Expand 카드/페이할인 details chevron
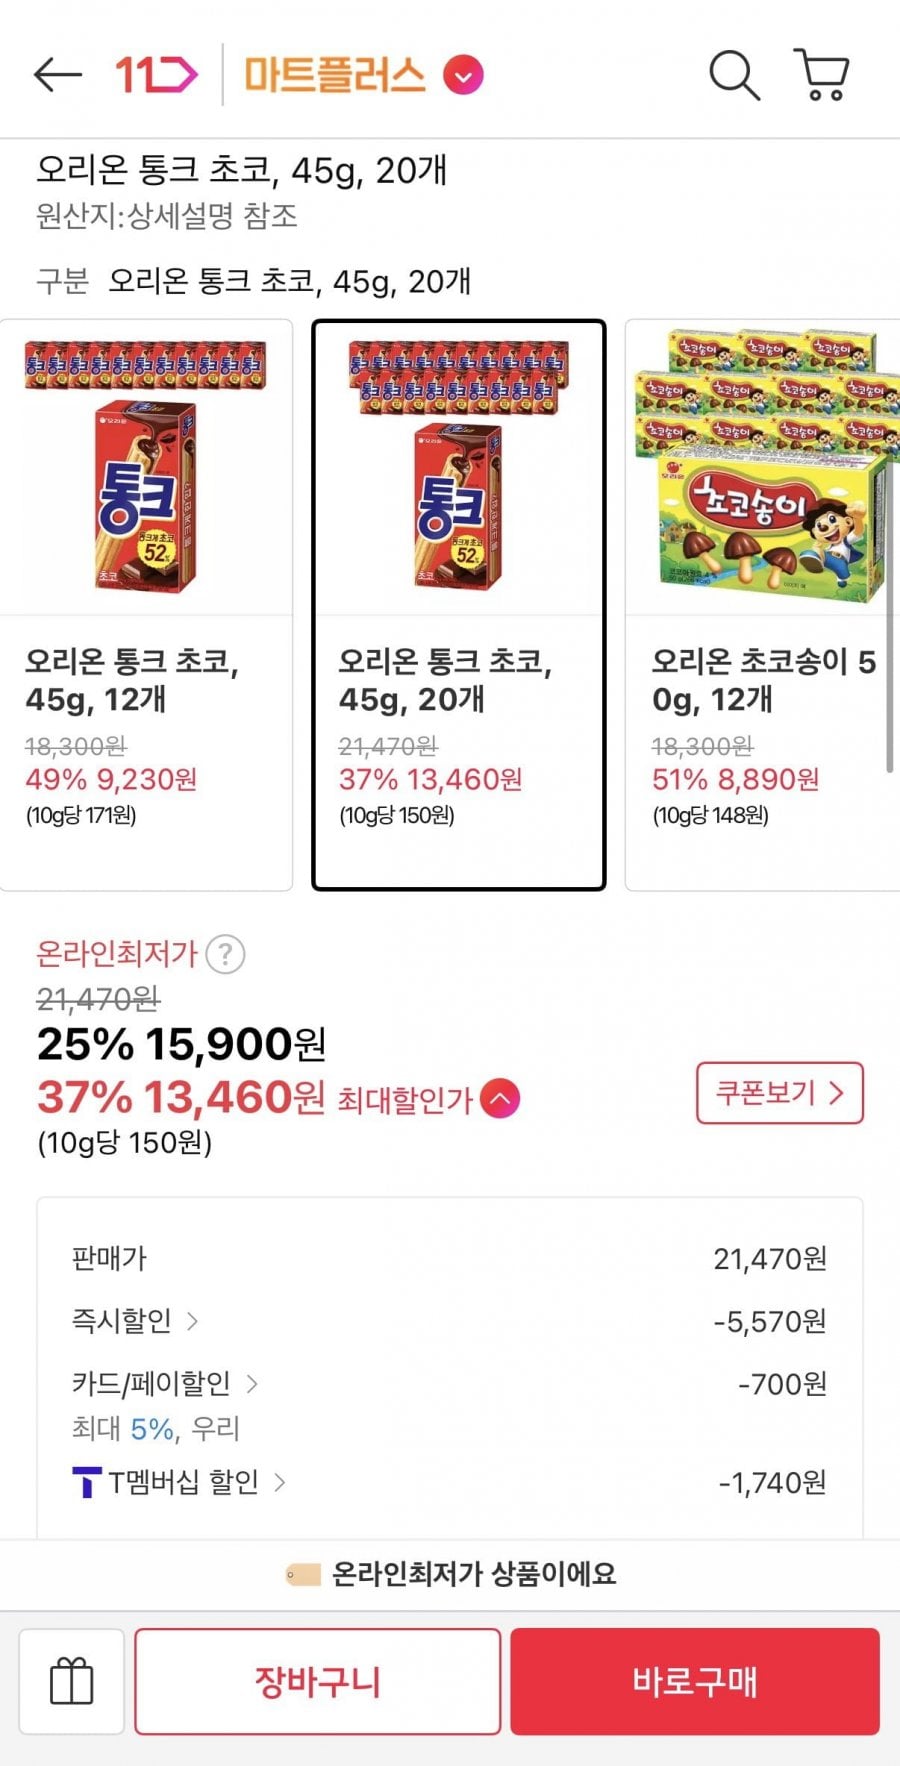Viewport: 900px width, 1766px height. pos(252,1384)
